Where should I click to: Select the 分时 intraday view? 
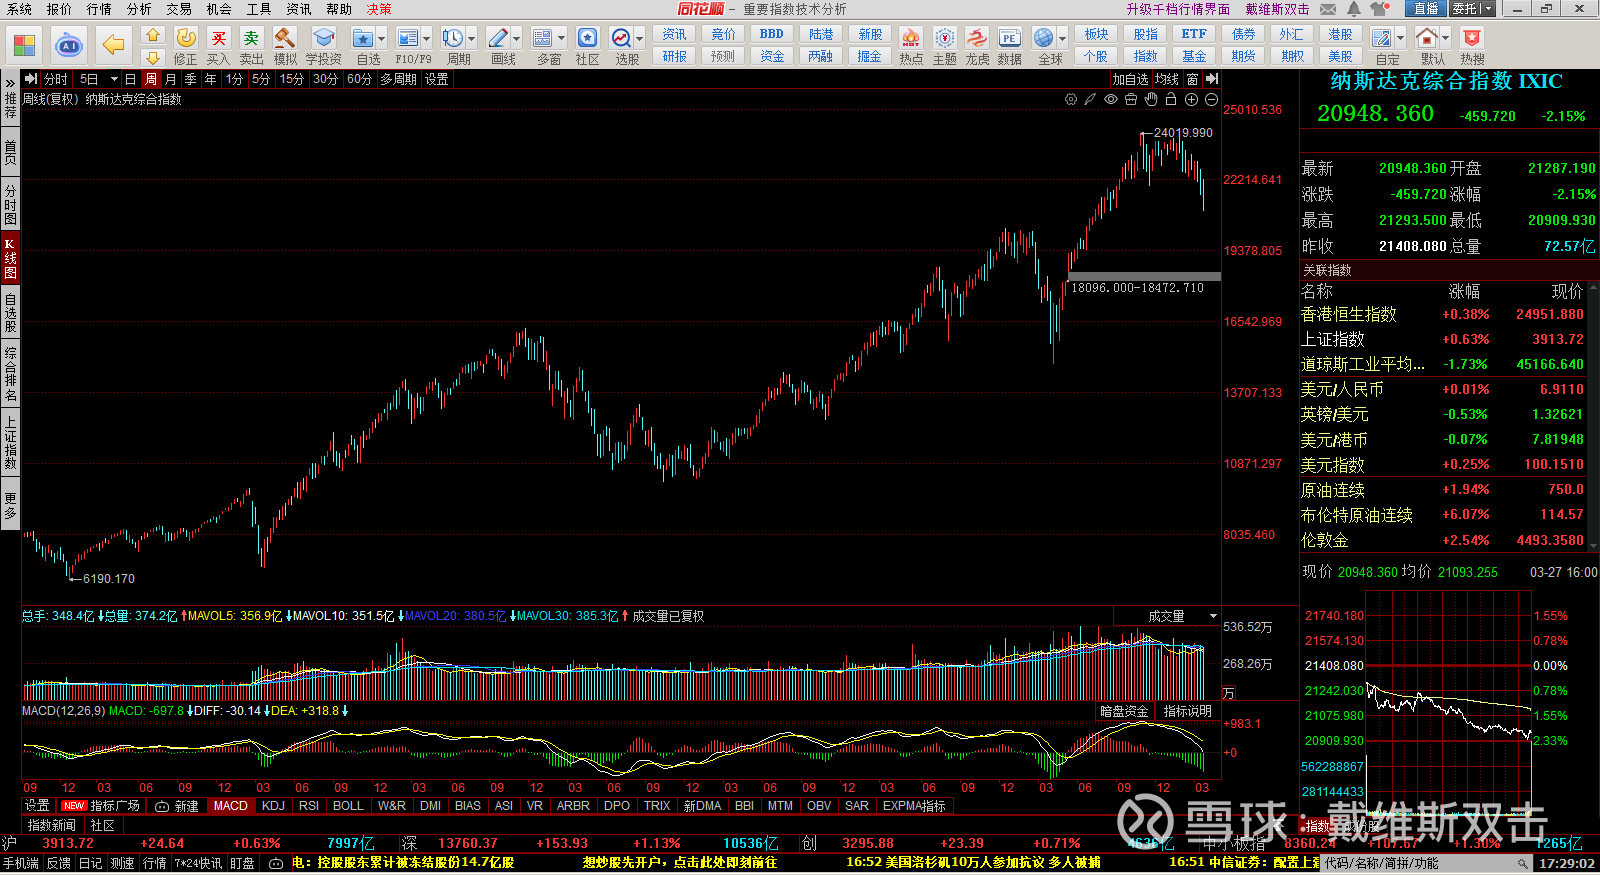click(x=56, y=79)
